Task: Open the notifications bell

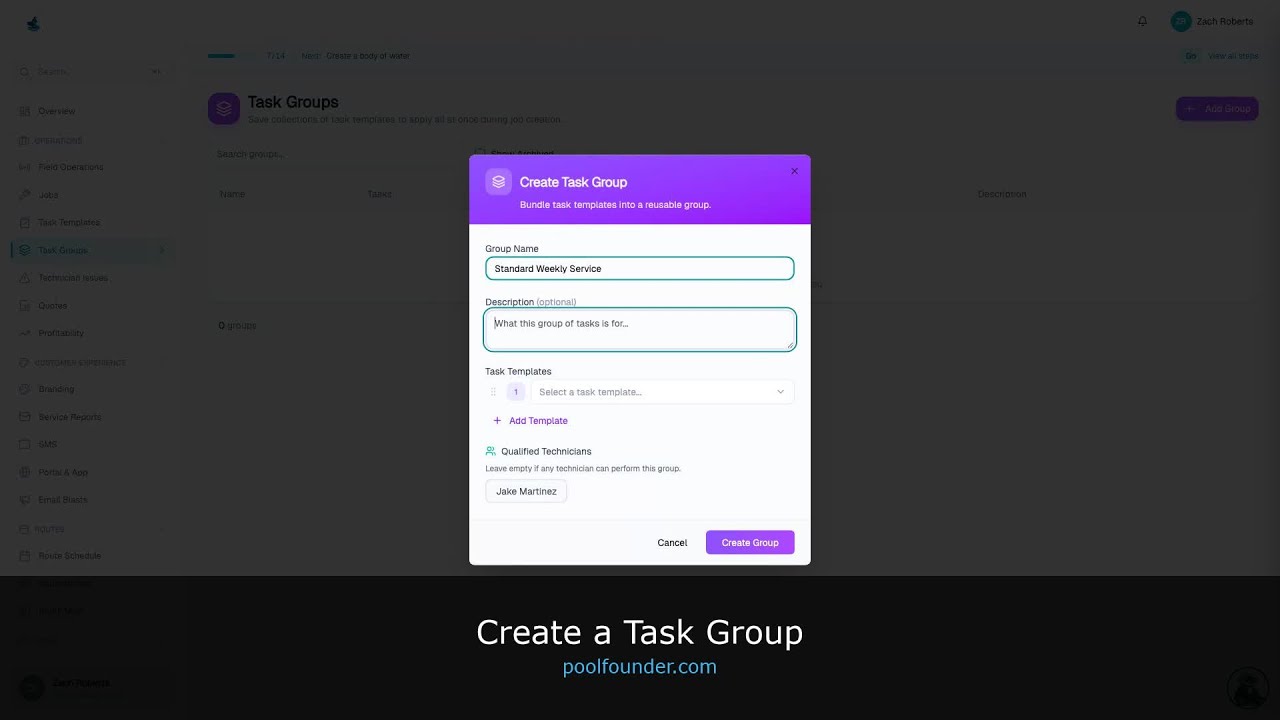Action: pos(1143,21)
